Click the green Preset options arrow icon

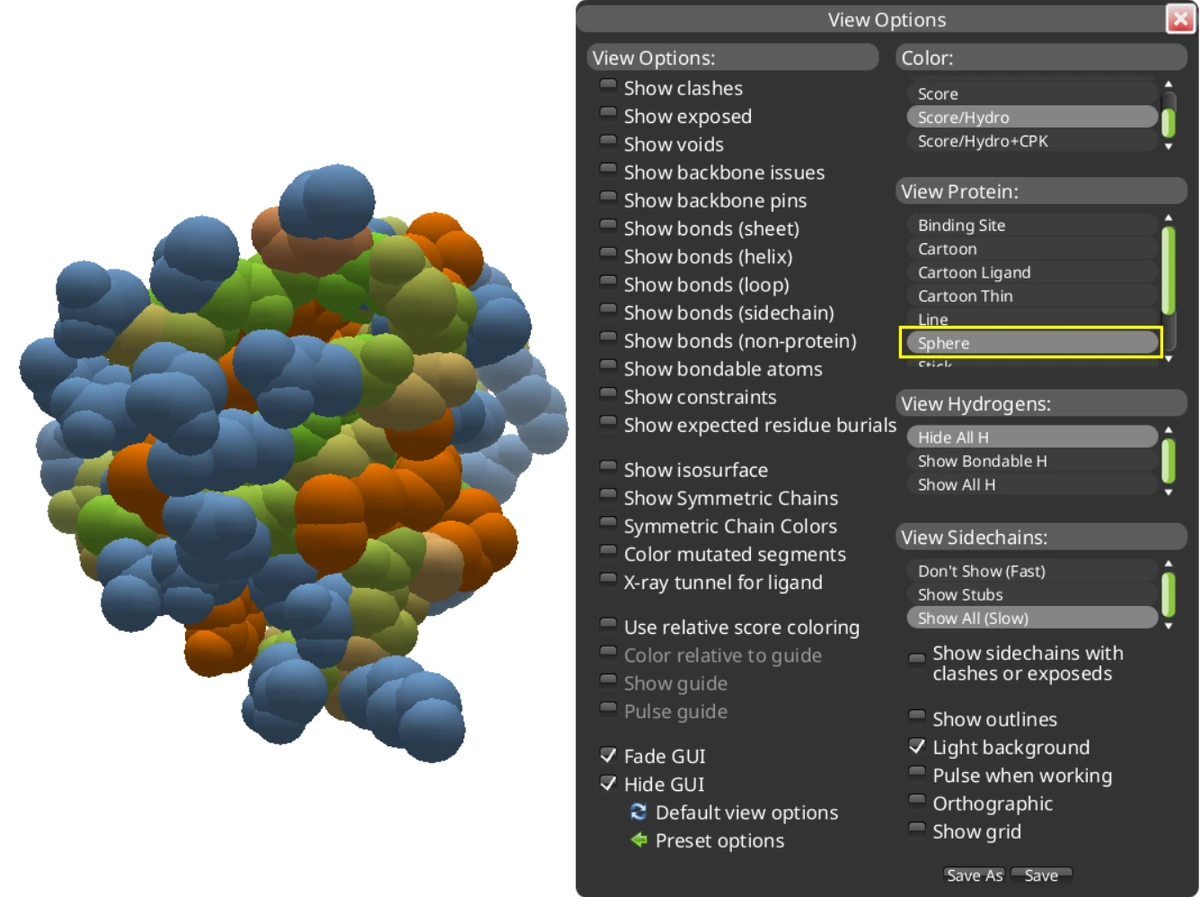tap(638, 840)
